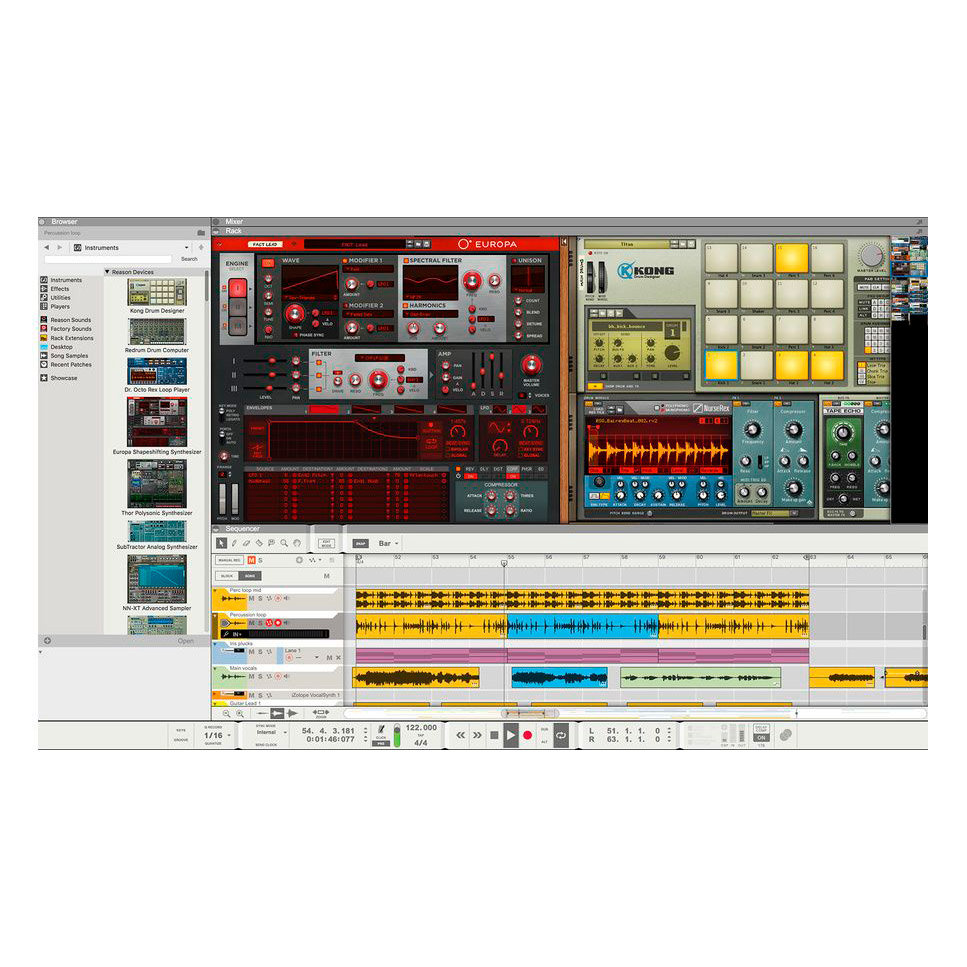Select the Hand tool in sequencer toolbar
This screenshot has width=967, height=967.
[x=297, y=543]
